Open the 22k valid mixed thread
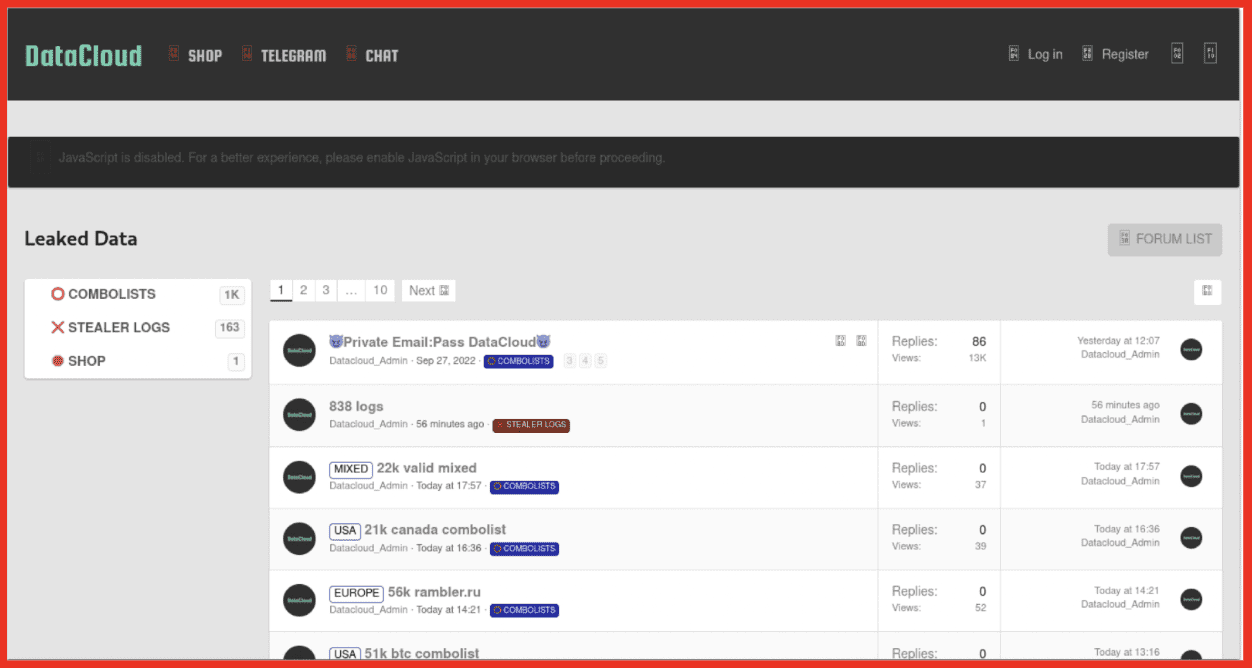The image size is (1252, 668). (x=427, y=468)
